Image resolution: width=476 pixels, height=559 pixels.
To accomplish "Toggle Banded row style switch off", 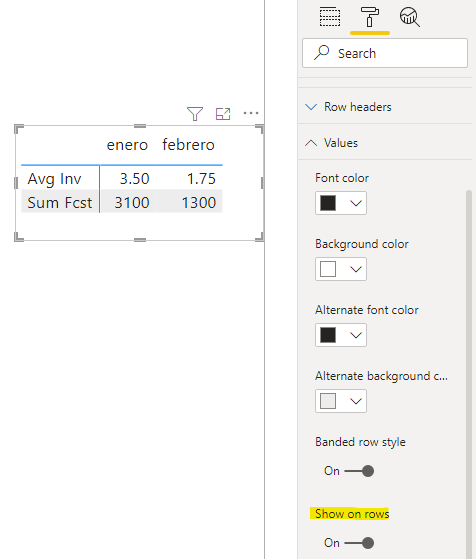I will (359, 471).
